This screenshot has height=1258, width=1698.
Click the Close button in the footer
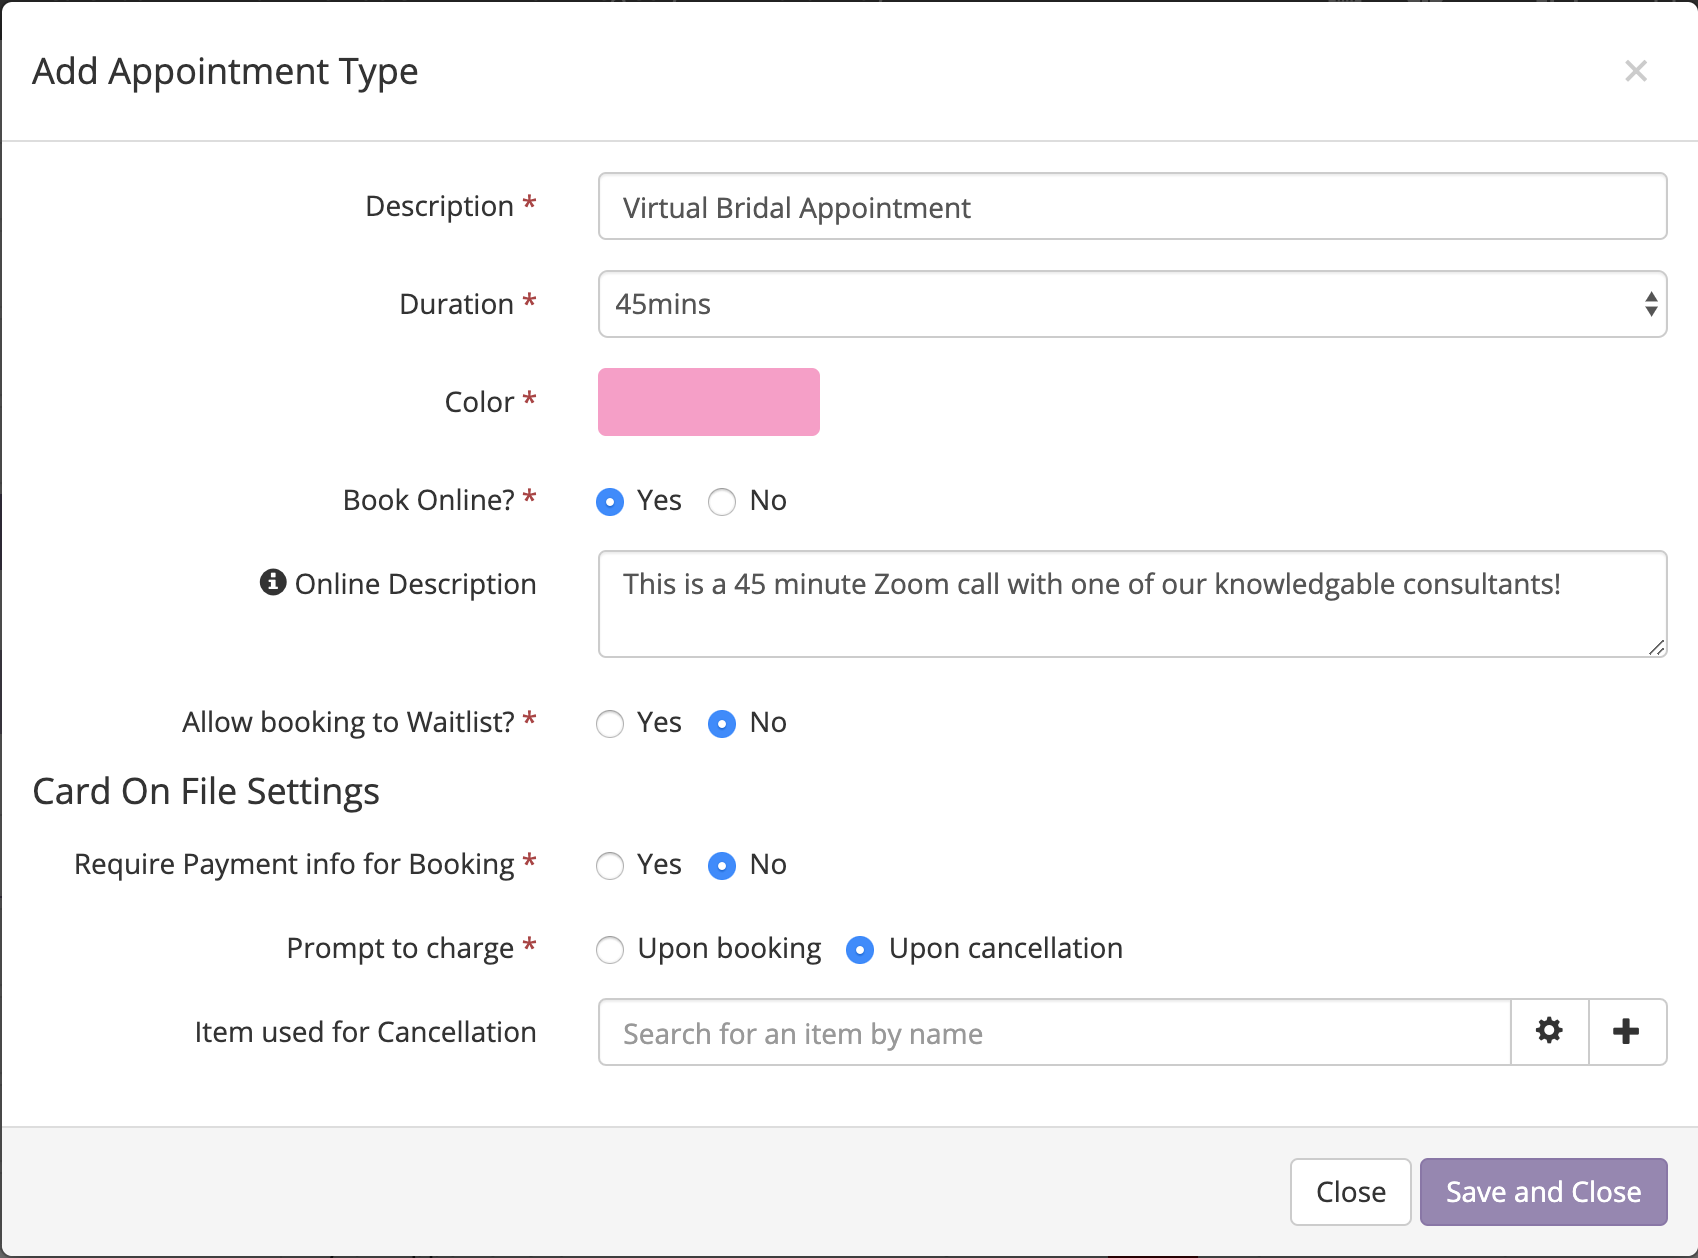click(x=1350, y=1192)
